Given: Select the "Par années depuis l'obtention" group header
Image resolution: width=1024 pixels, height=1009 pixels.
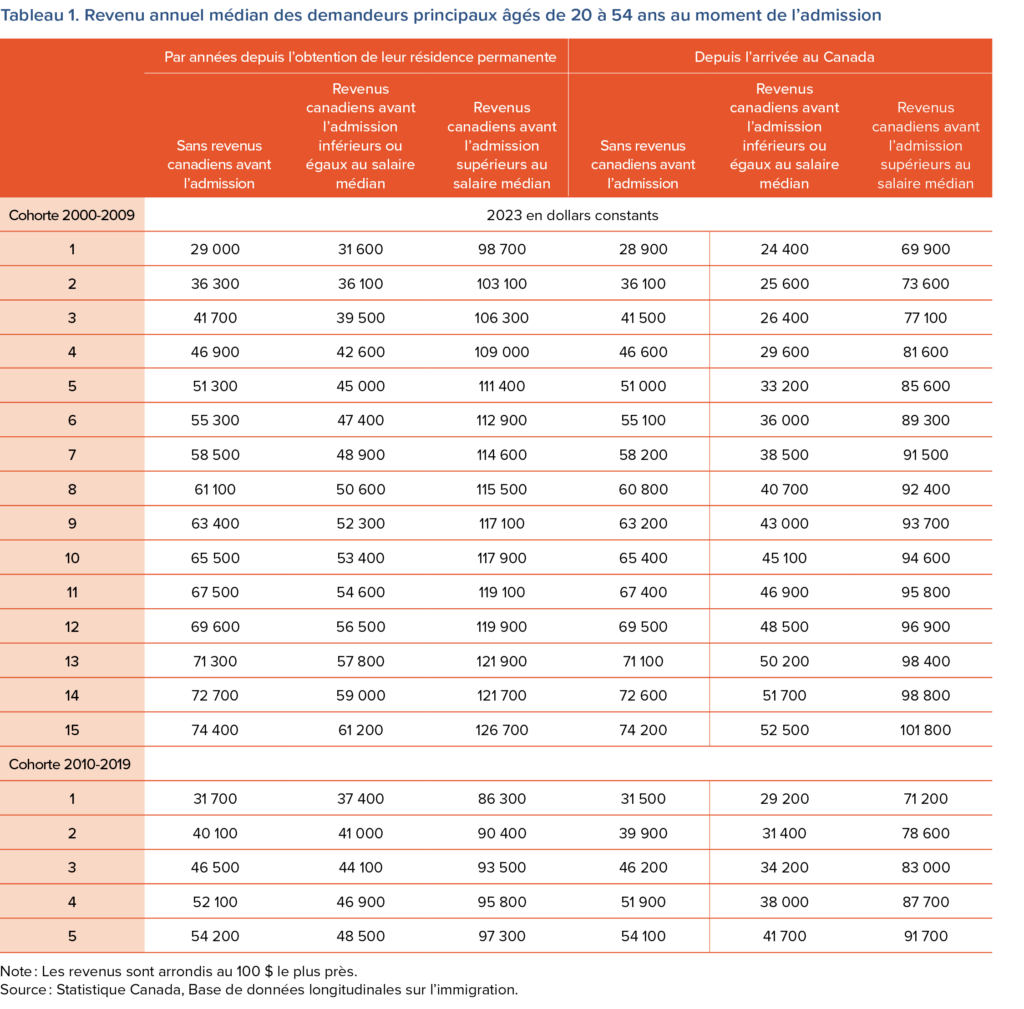Looking at the screenshot, I should pyautogui.click(x=360, y=57).
